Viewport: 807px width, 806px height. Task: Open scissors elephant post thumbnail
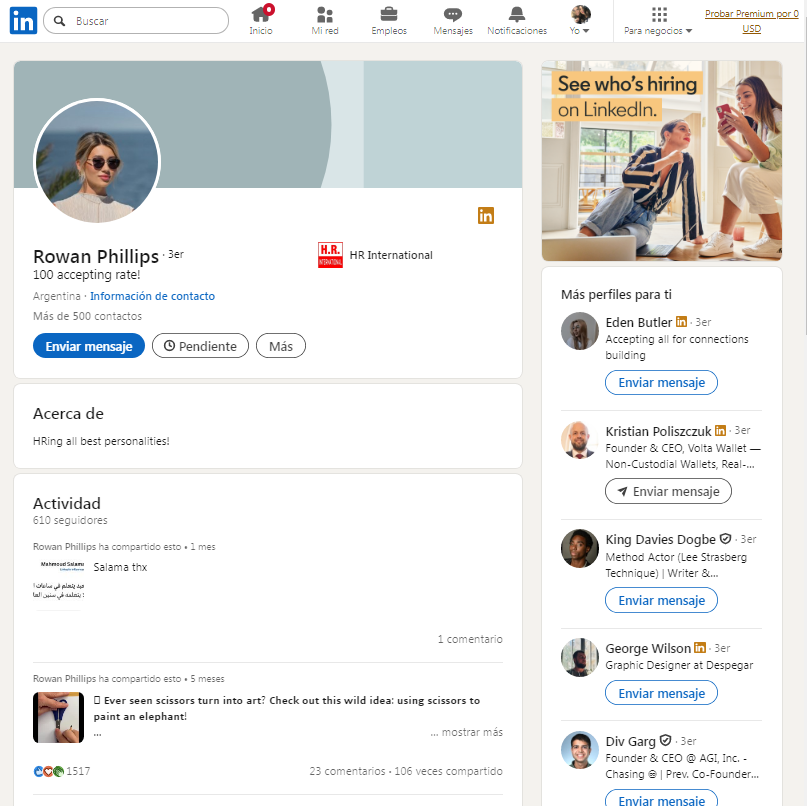(59, 717)
